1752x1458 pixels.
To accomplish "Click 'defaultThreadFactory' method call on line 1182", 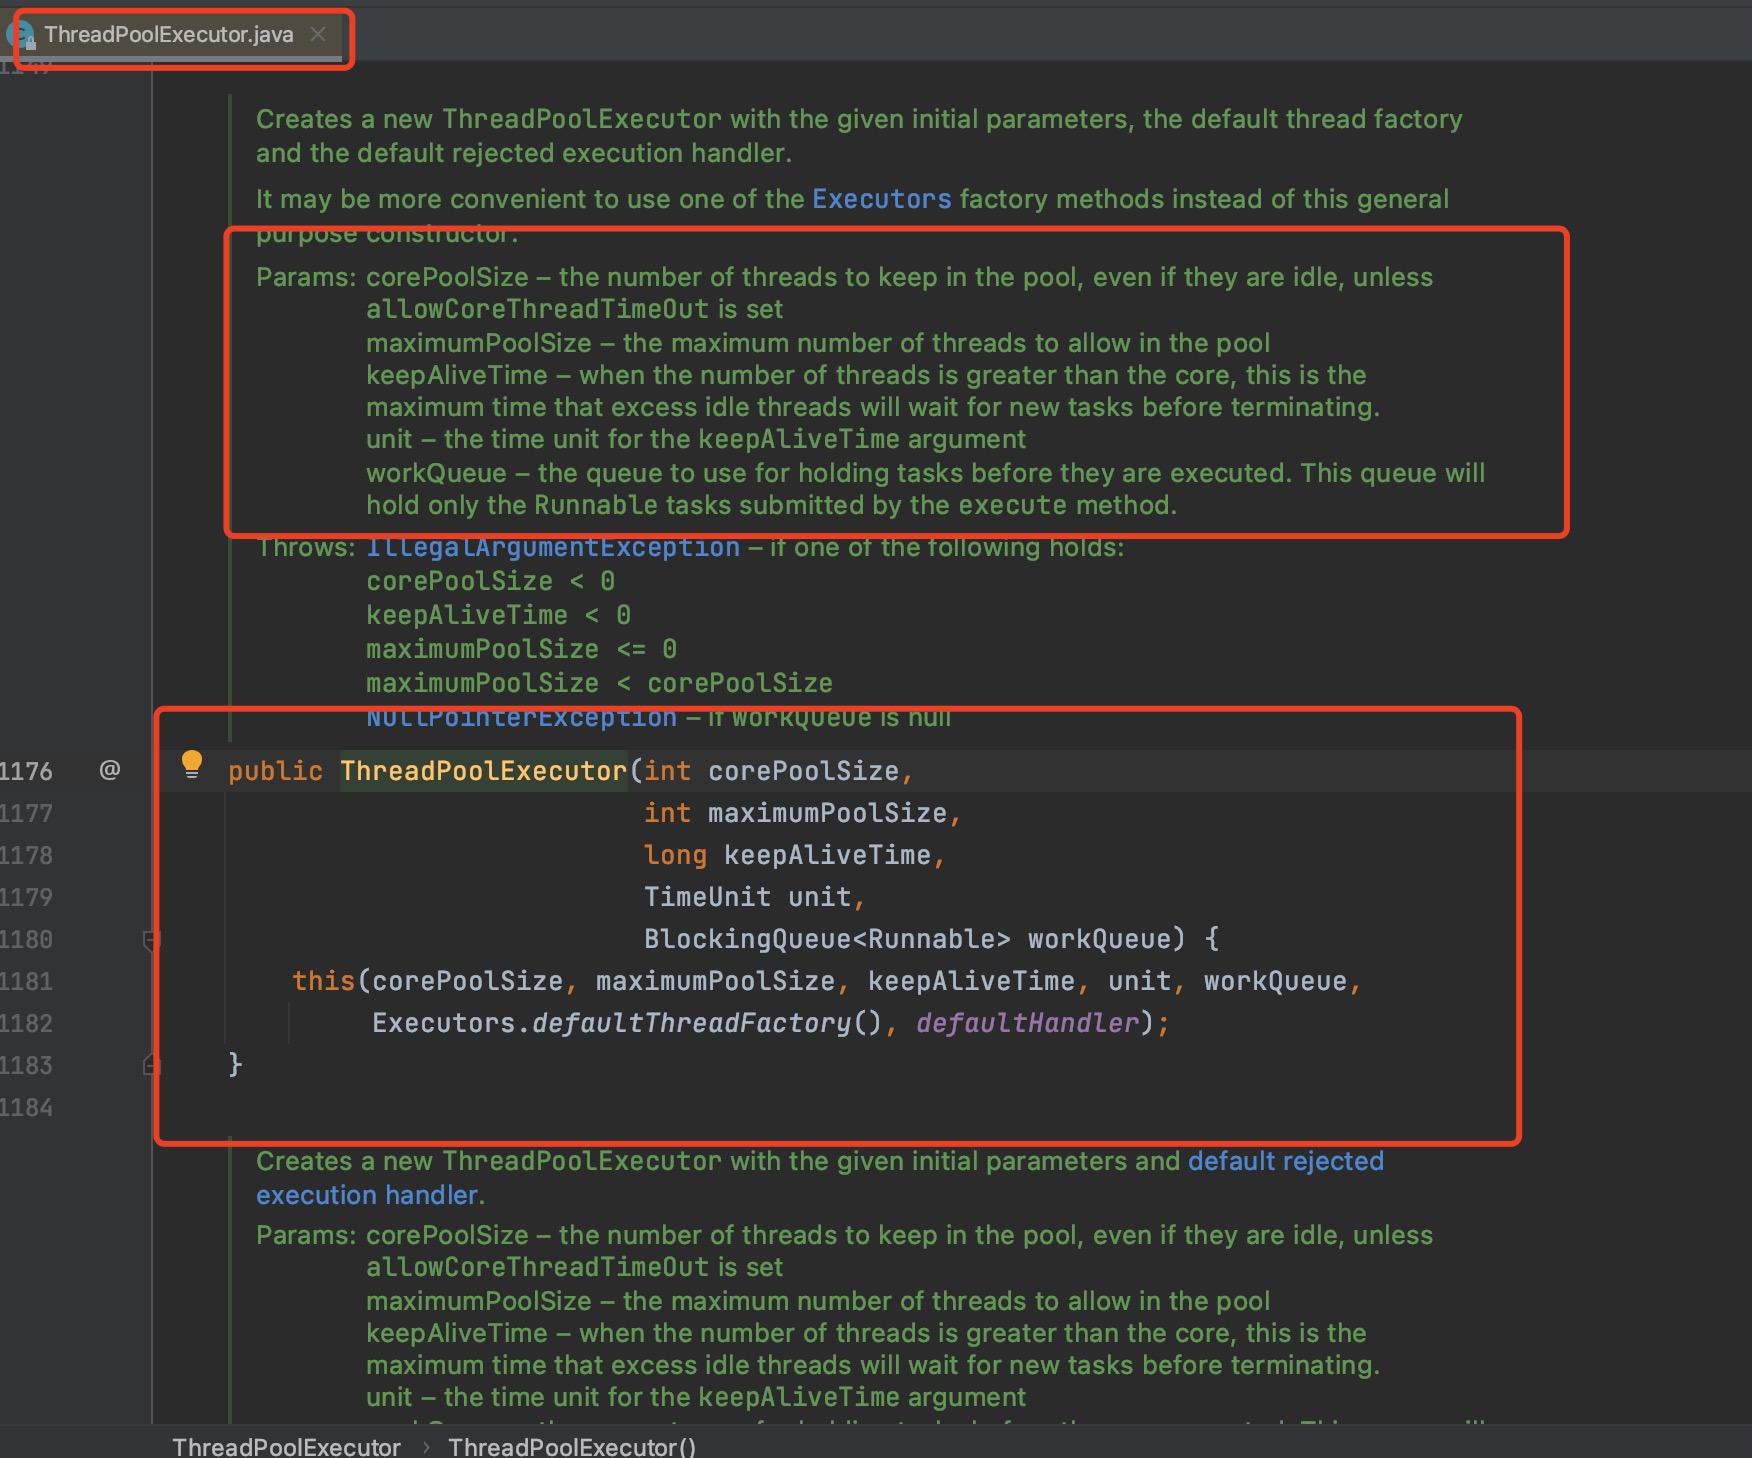I will [x=691, y=1023].
